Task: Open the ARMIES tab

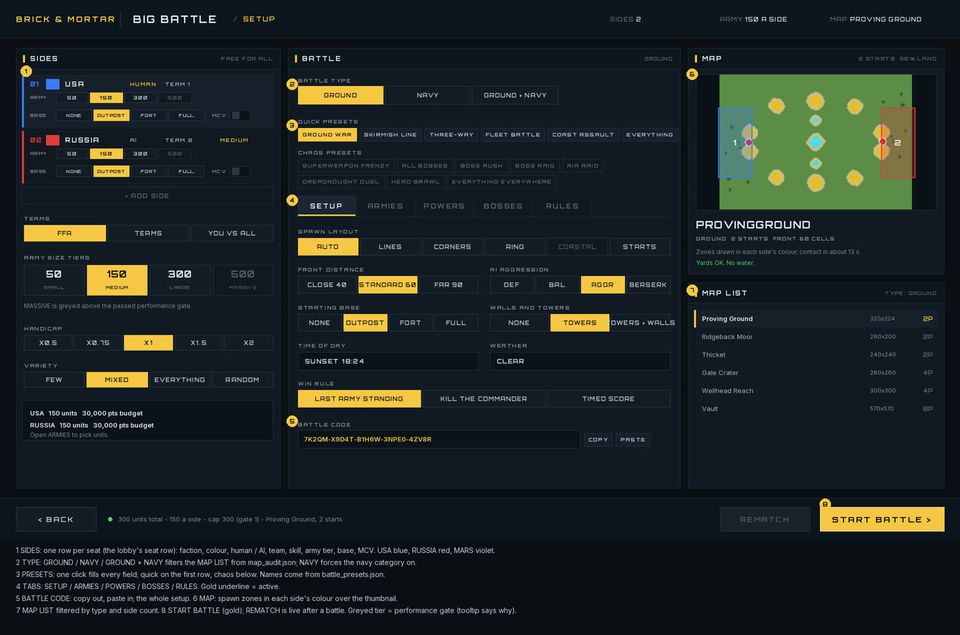Action: click(x=385, y=206)
